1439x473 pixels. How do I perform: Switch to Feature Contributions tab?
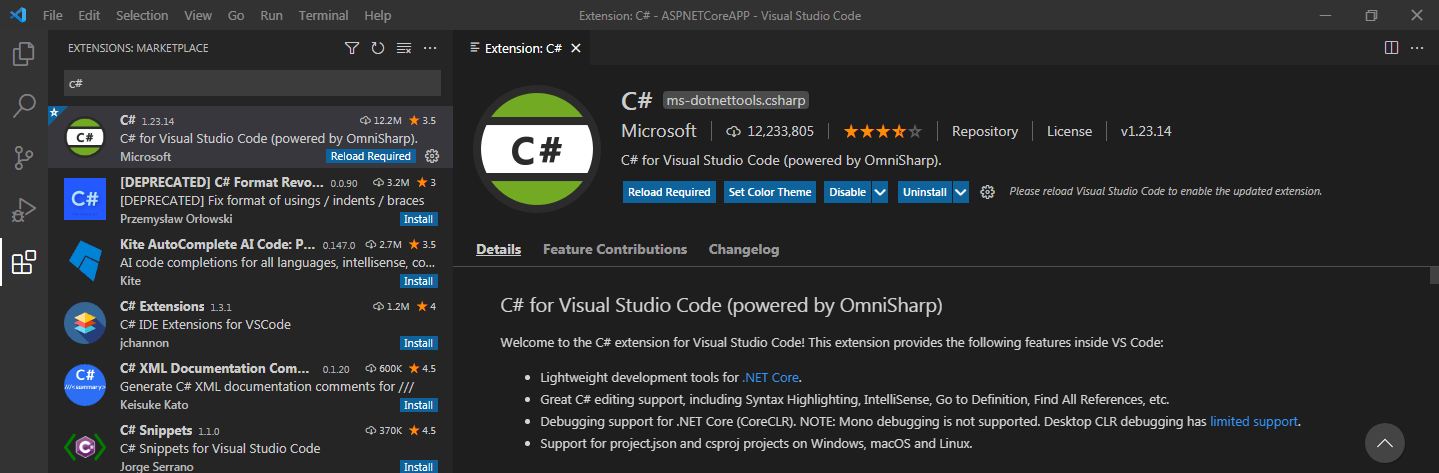(615, 249)
